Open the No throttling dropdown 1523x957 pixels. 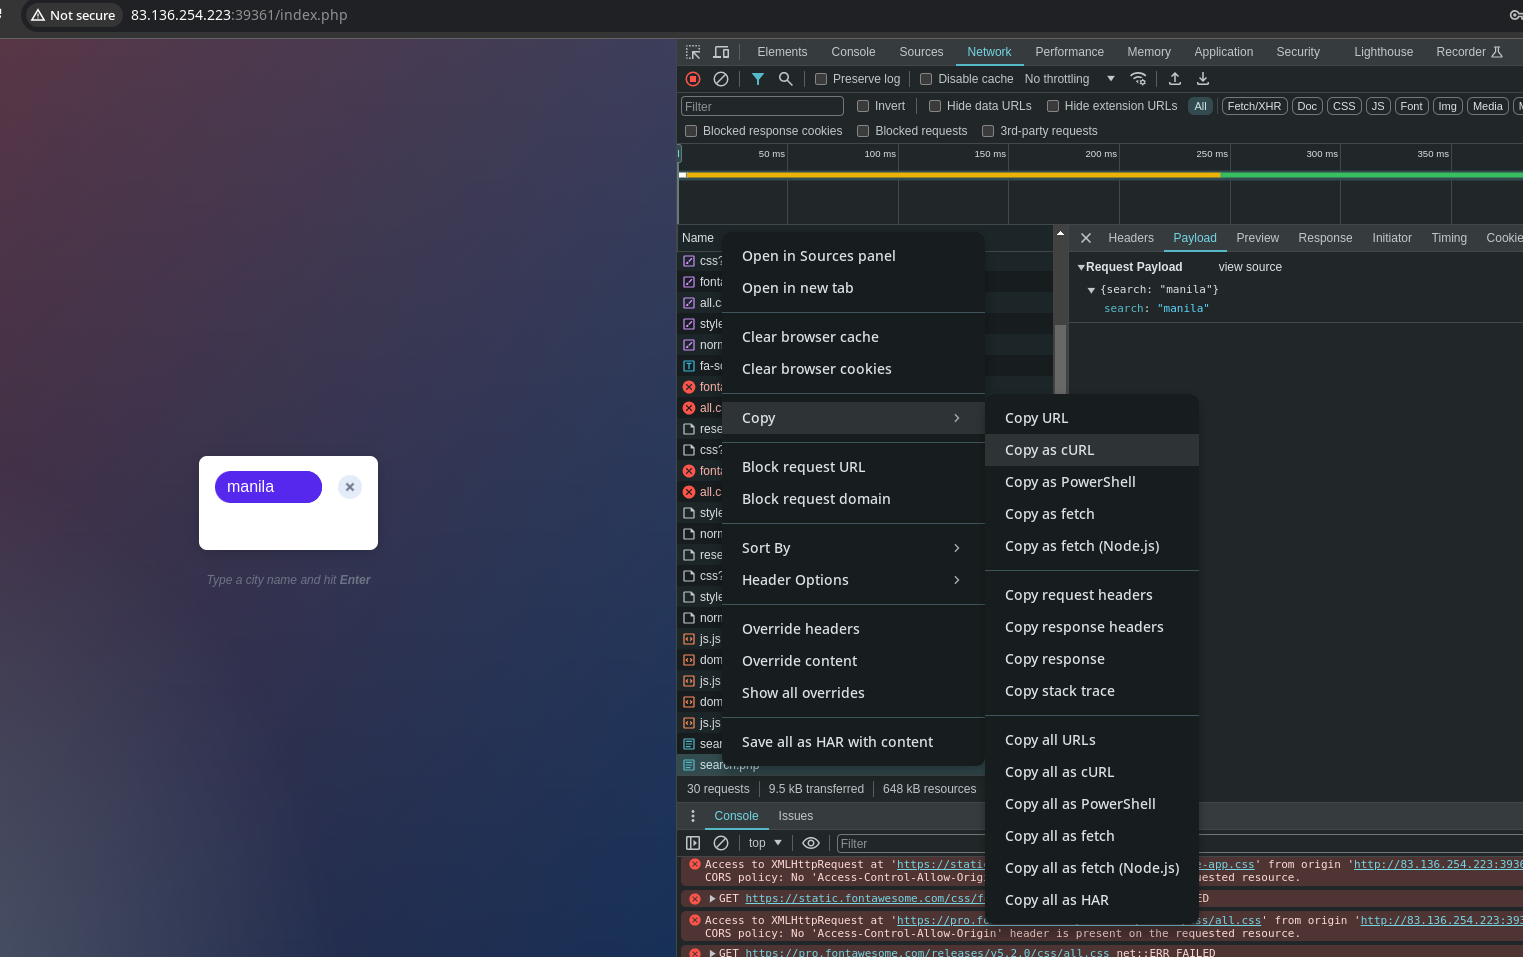tap(1069, 79)
